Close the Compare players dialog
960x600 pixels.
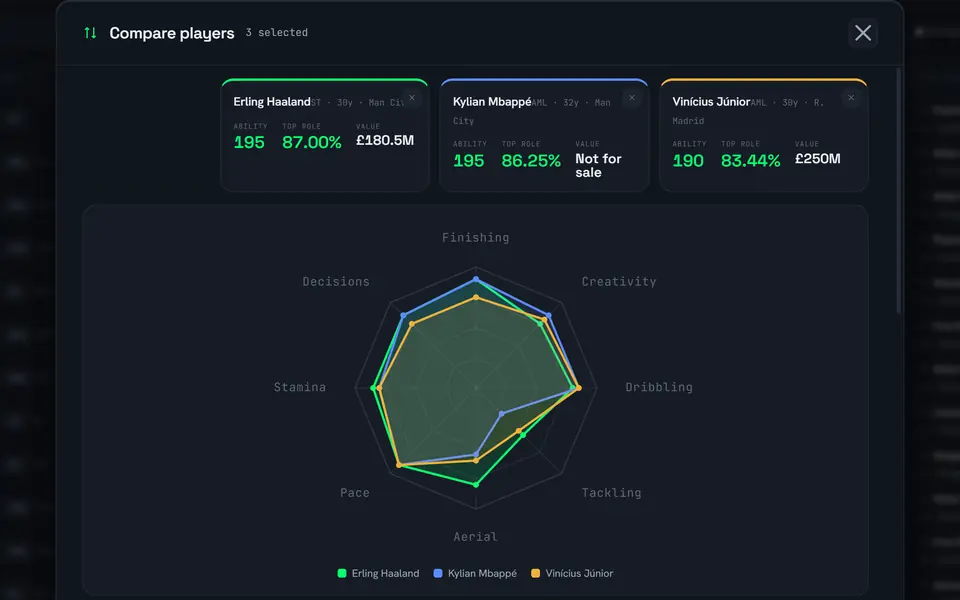click(x=863, y=33)
